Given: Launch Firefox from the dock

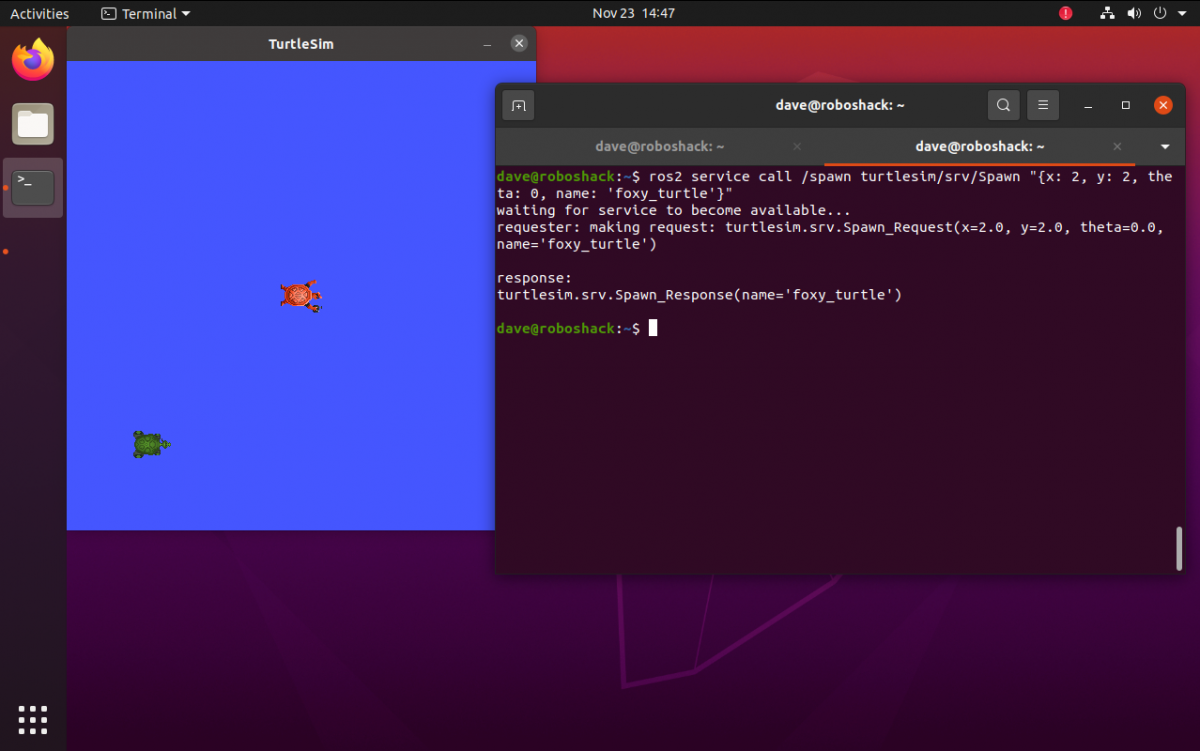Looking at the screenshot, I should [x=33, y=61].
